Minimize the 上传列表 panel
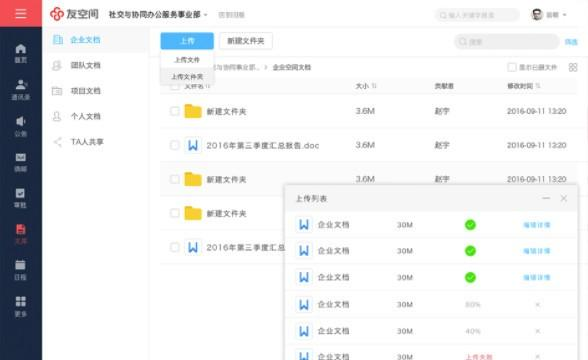 coord(546,198)
